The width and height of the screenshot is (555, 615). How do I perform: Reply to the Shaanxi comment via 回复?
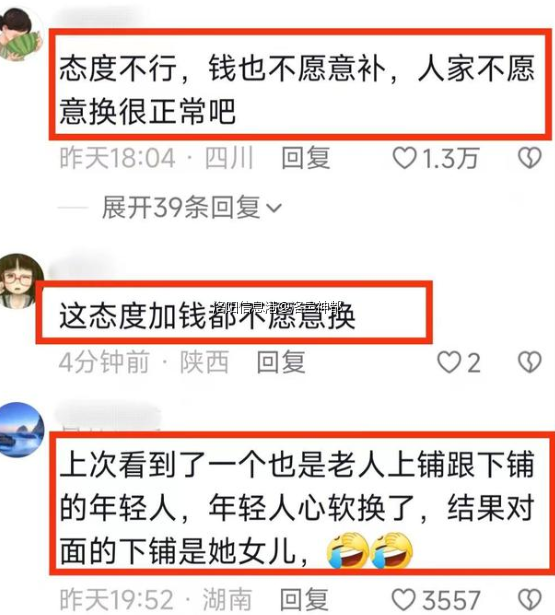click(281, 362)
